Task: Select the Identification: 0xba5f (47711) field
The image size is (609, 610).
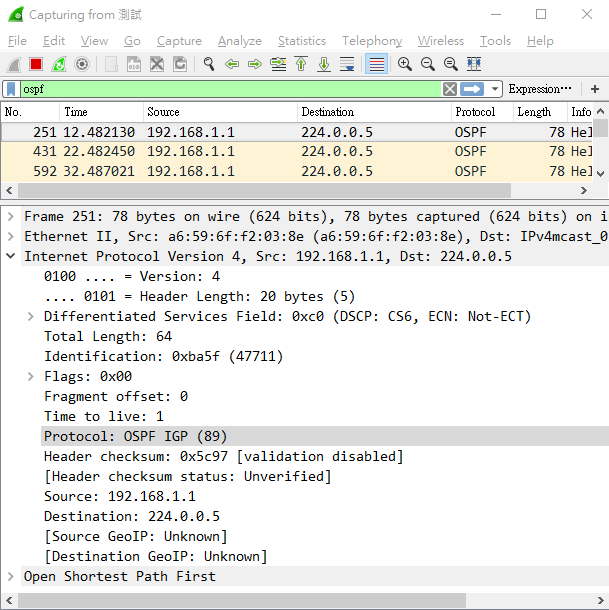Action: pyautogui.click(x=163, y=356)
